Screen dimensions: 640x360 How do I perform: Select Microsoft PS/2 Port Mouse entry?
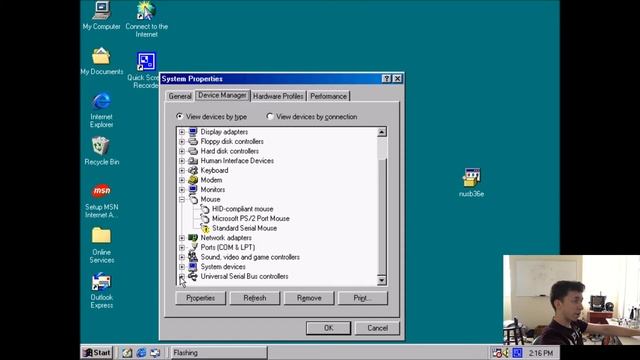tap(251, 218)
